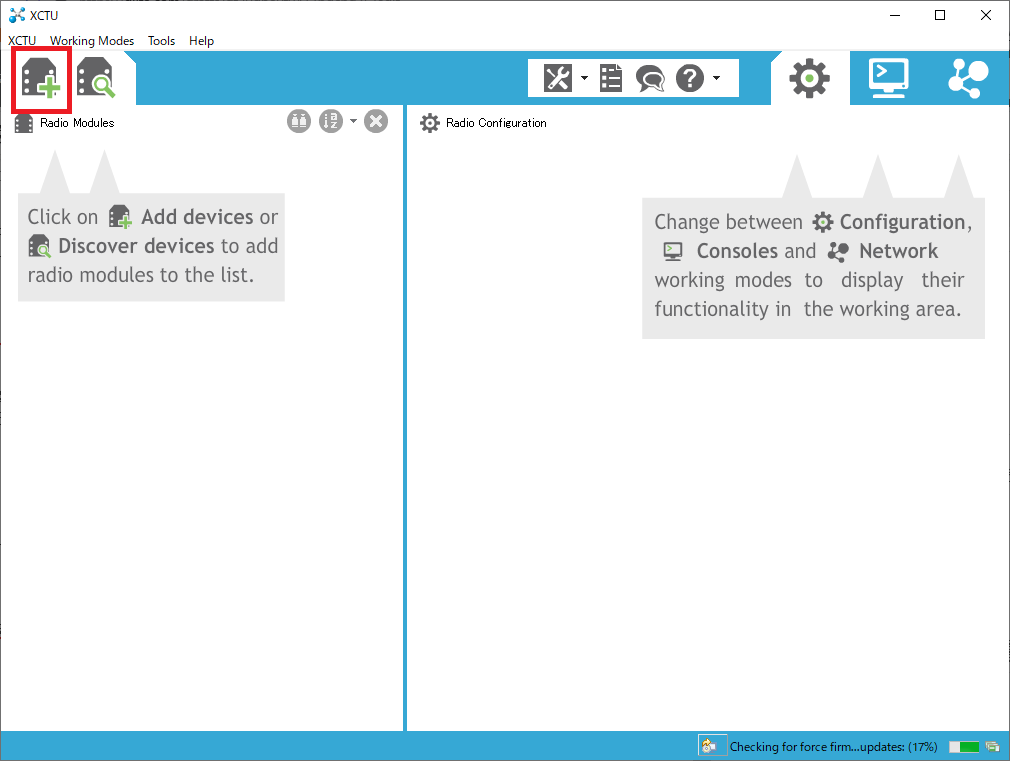Expand the sort modules dropdown arrow
The width and height of the screenshot is (1010, 761).
point(353,120)
